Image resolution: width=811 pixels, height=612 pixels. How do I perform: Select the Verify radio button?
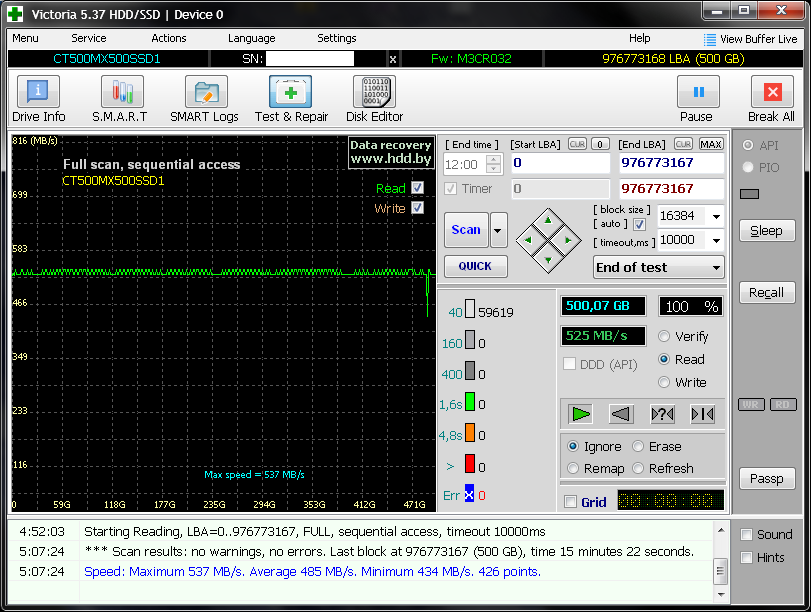[664, 336]
